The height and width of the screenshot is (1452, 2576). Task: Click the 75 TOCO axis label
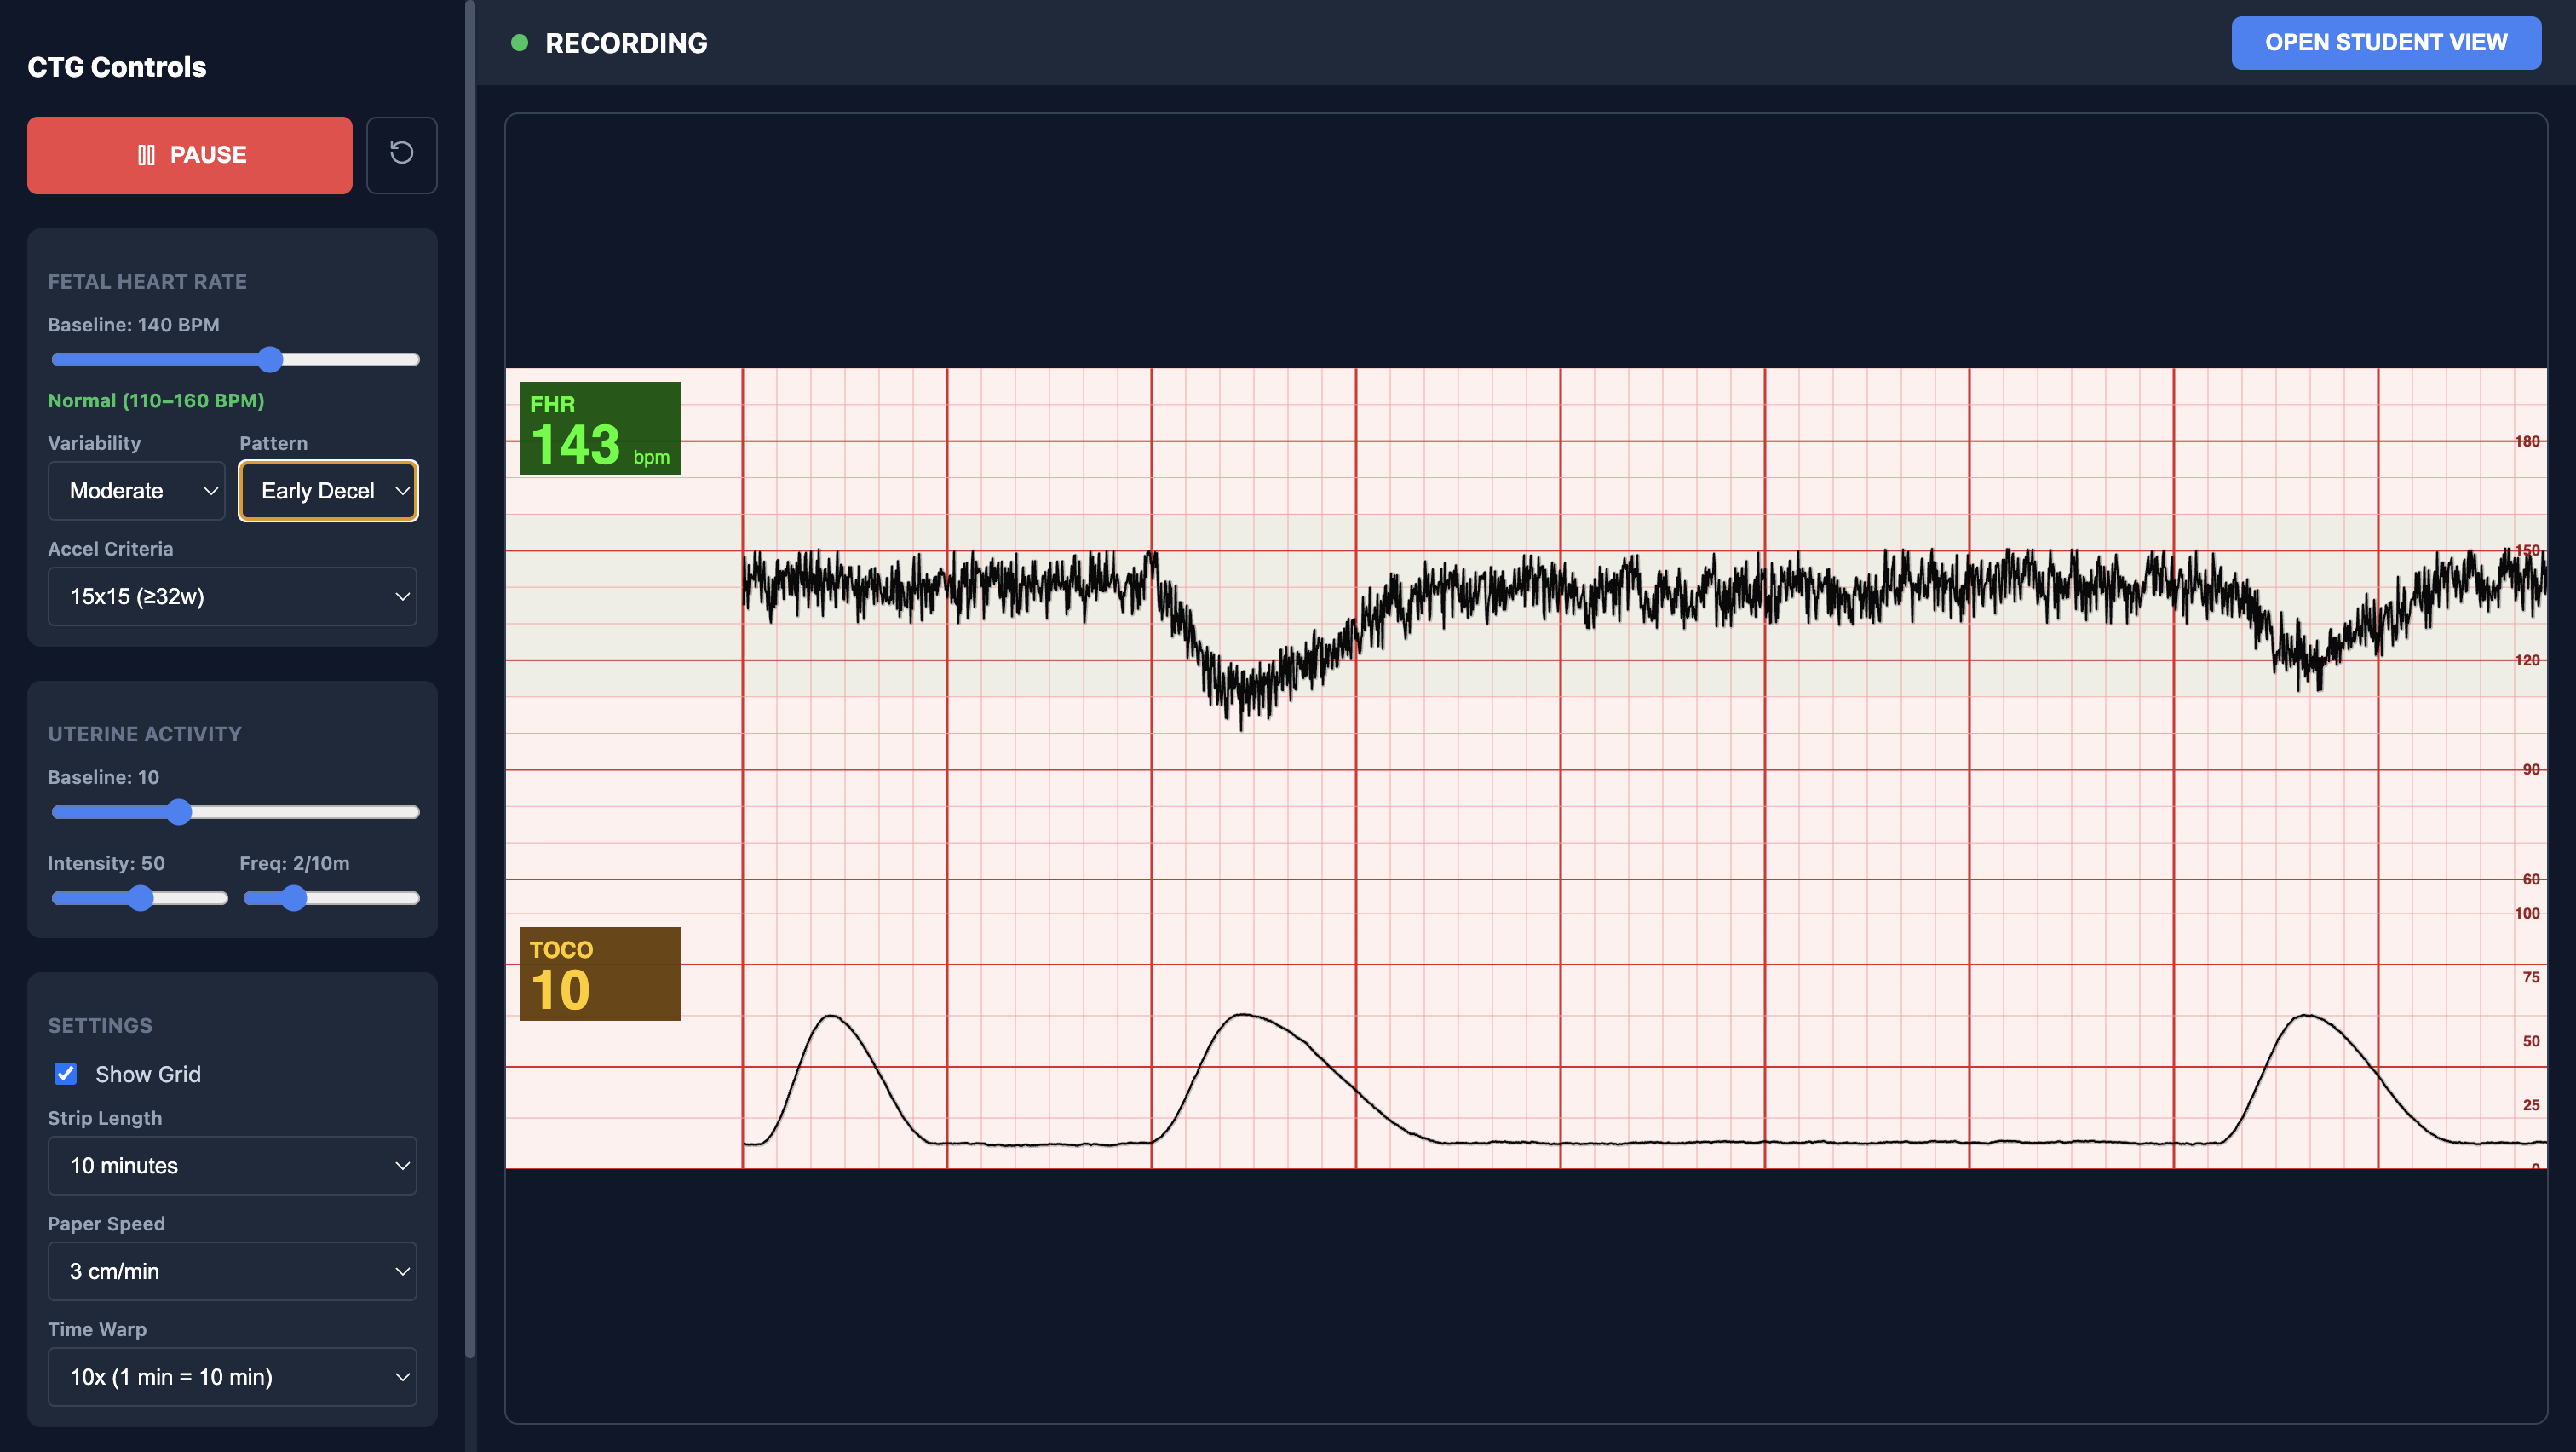[2531, 978]
